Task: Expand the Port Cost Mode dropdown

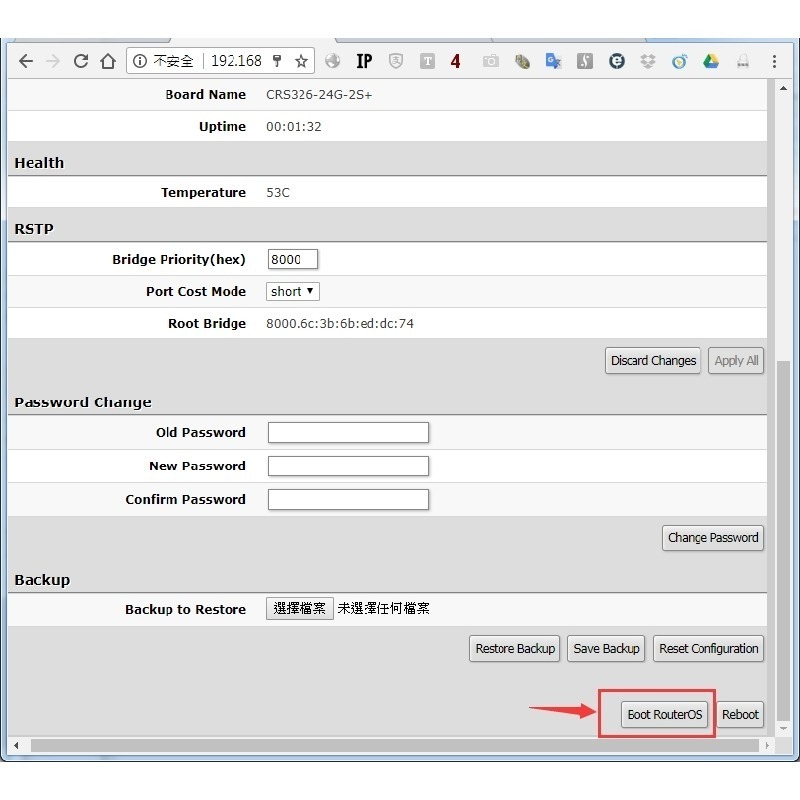Action: pyautogui.click(x=293, y=291)
